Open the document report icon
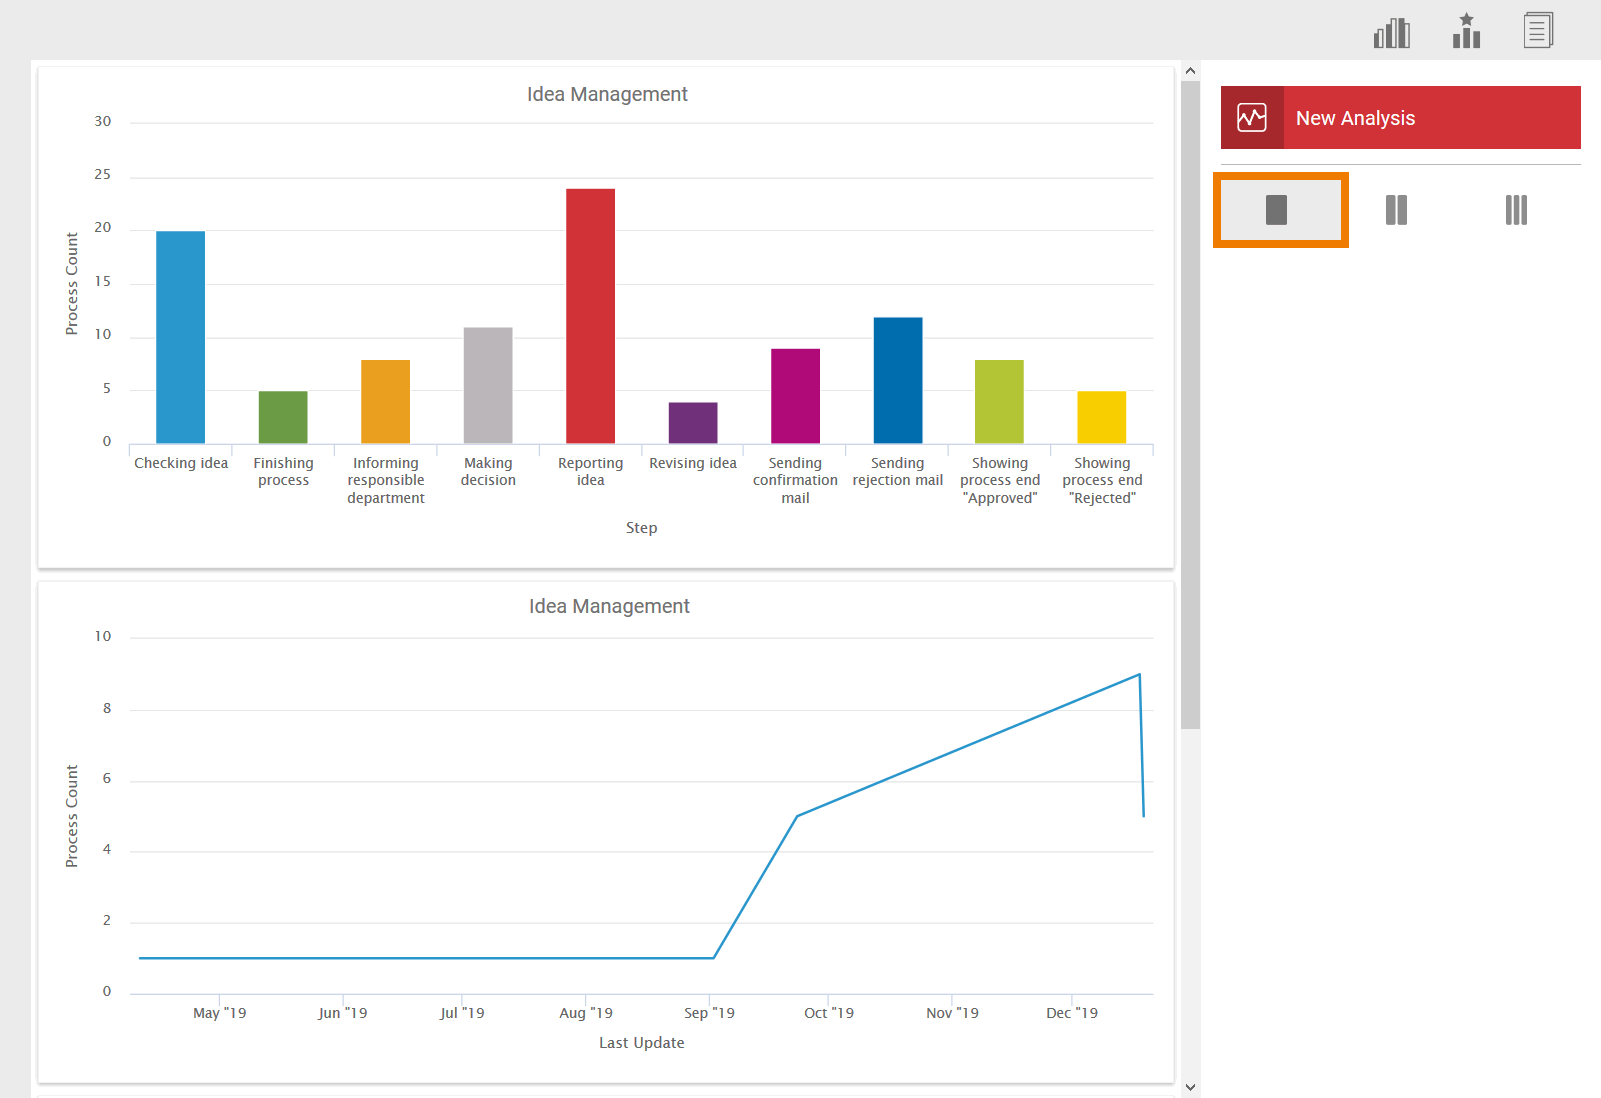 [x=1538, y=31]
